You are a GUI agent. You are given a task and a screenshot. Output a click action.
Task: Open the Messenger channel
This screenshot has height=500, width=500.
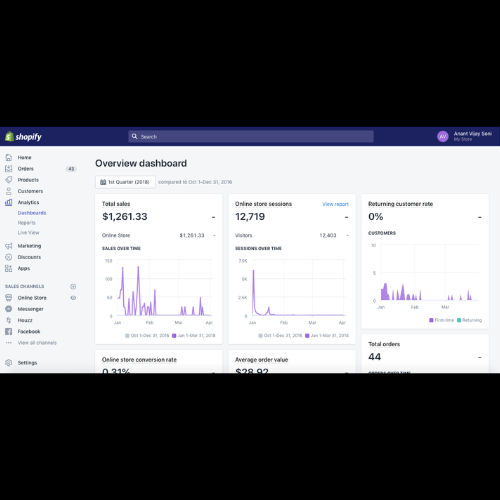pyautogui.click(x=30, y=309)
